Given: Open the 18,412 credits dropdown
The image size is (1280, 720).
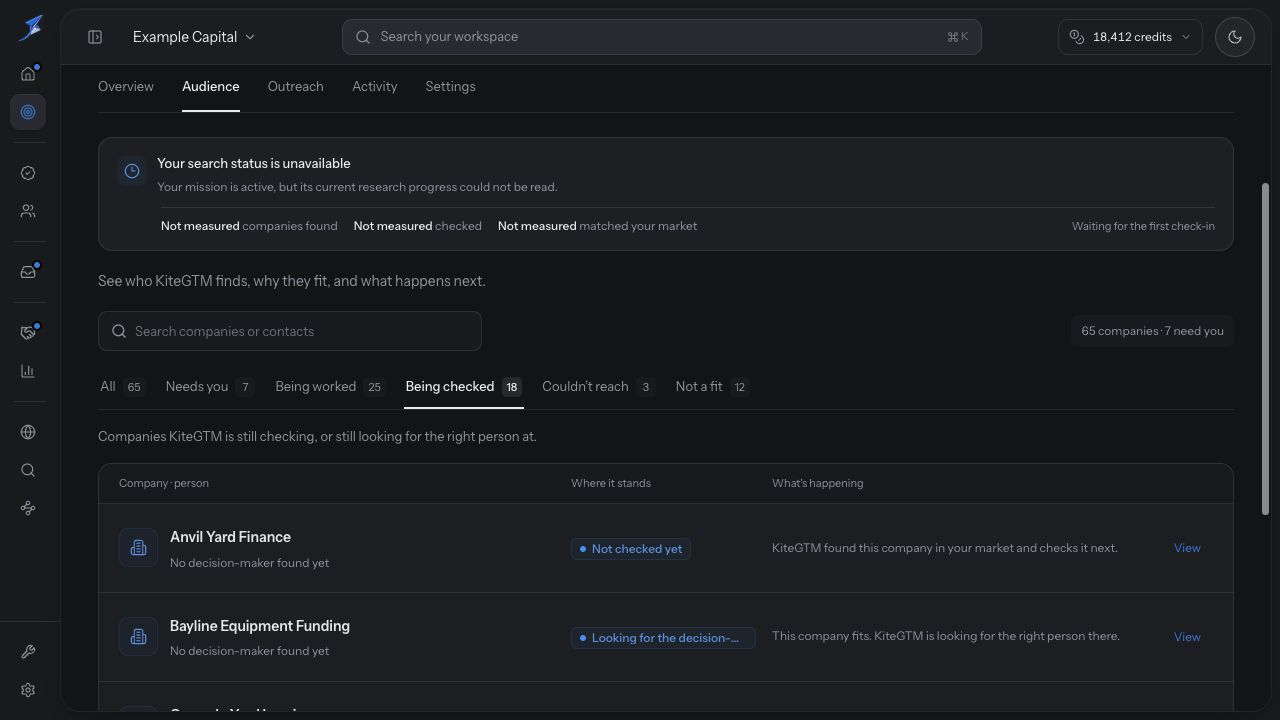Looking at the screenshot, I should pos(1130,37).
